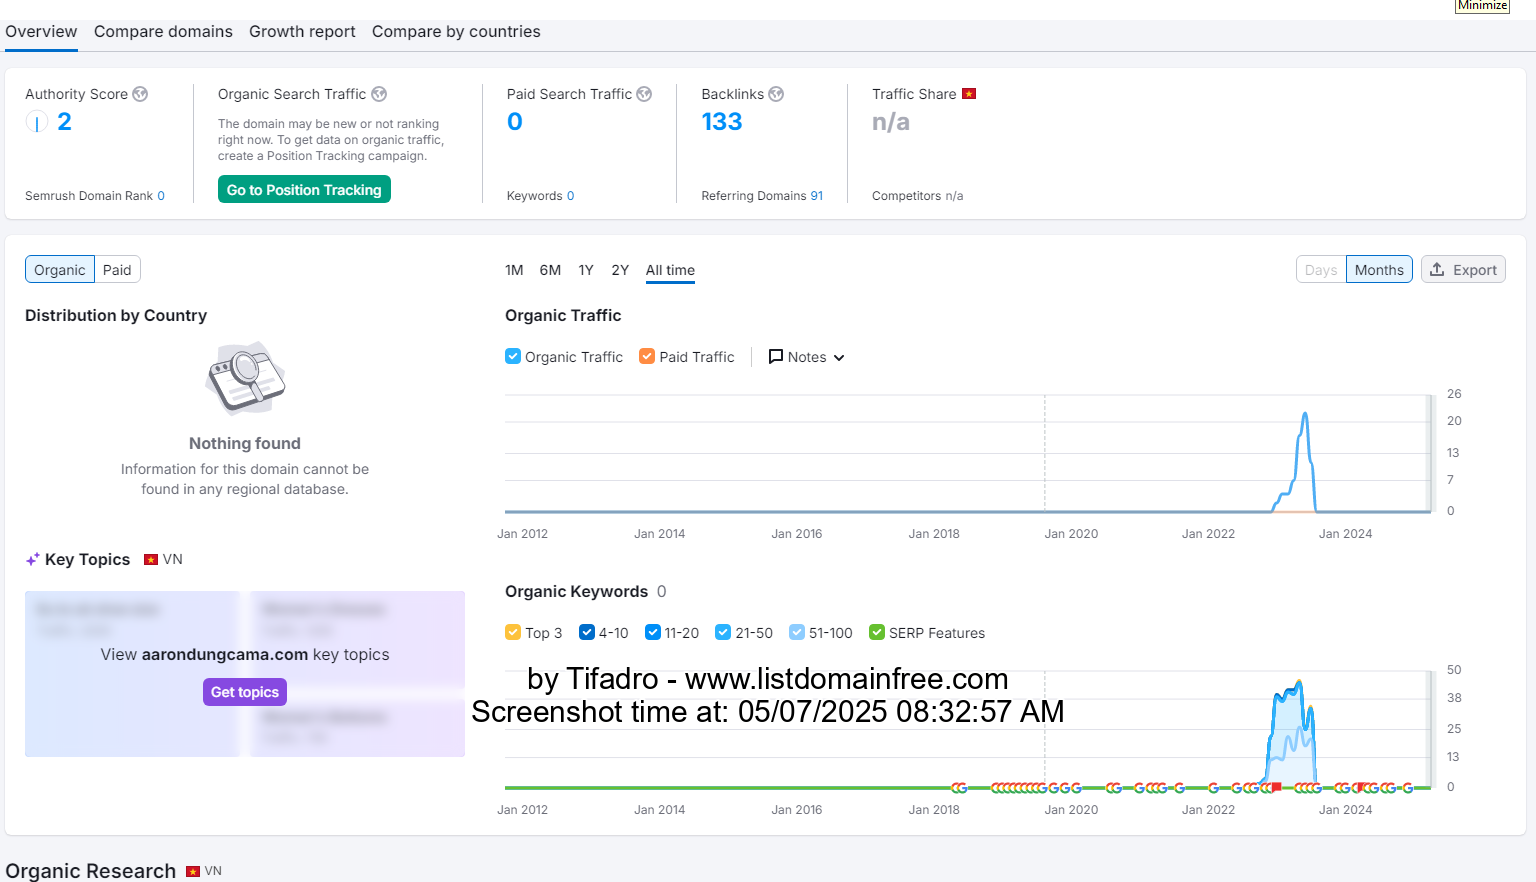
Task: Click Paid Search Traffic globe icon
Action: 644,94
